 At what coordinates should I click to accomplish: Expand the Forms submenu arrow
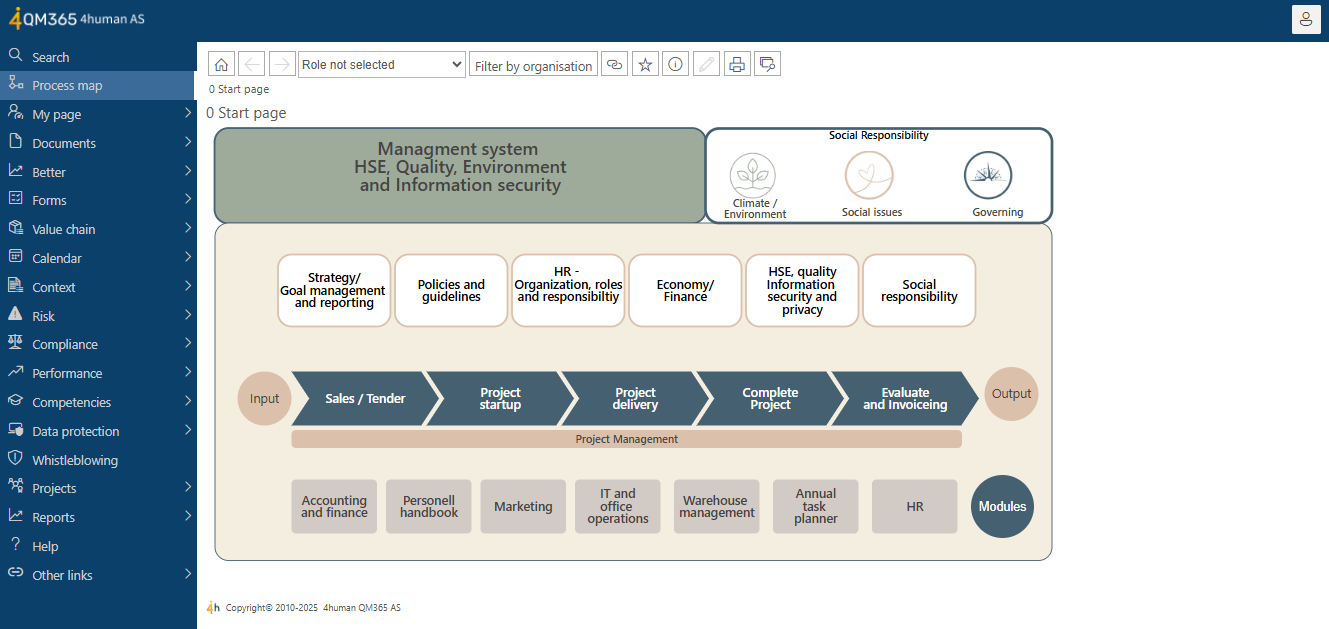click(188, 200)
